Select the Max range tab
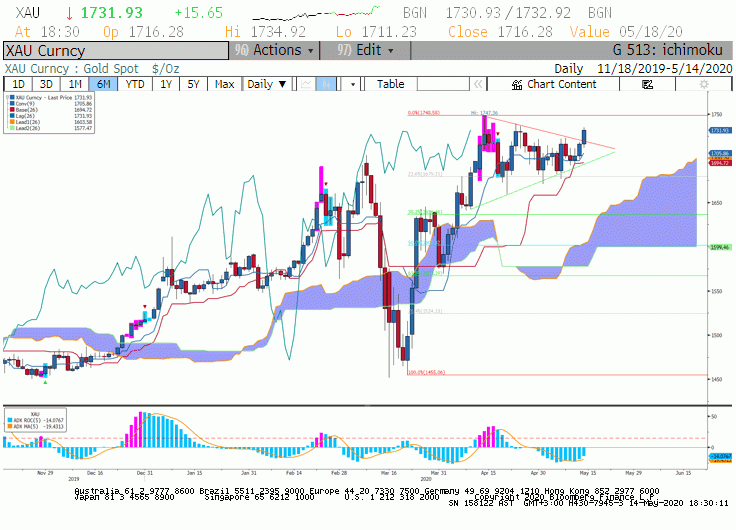This screenshot has height=530, width=736. click(224, 84)
